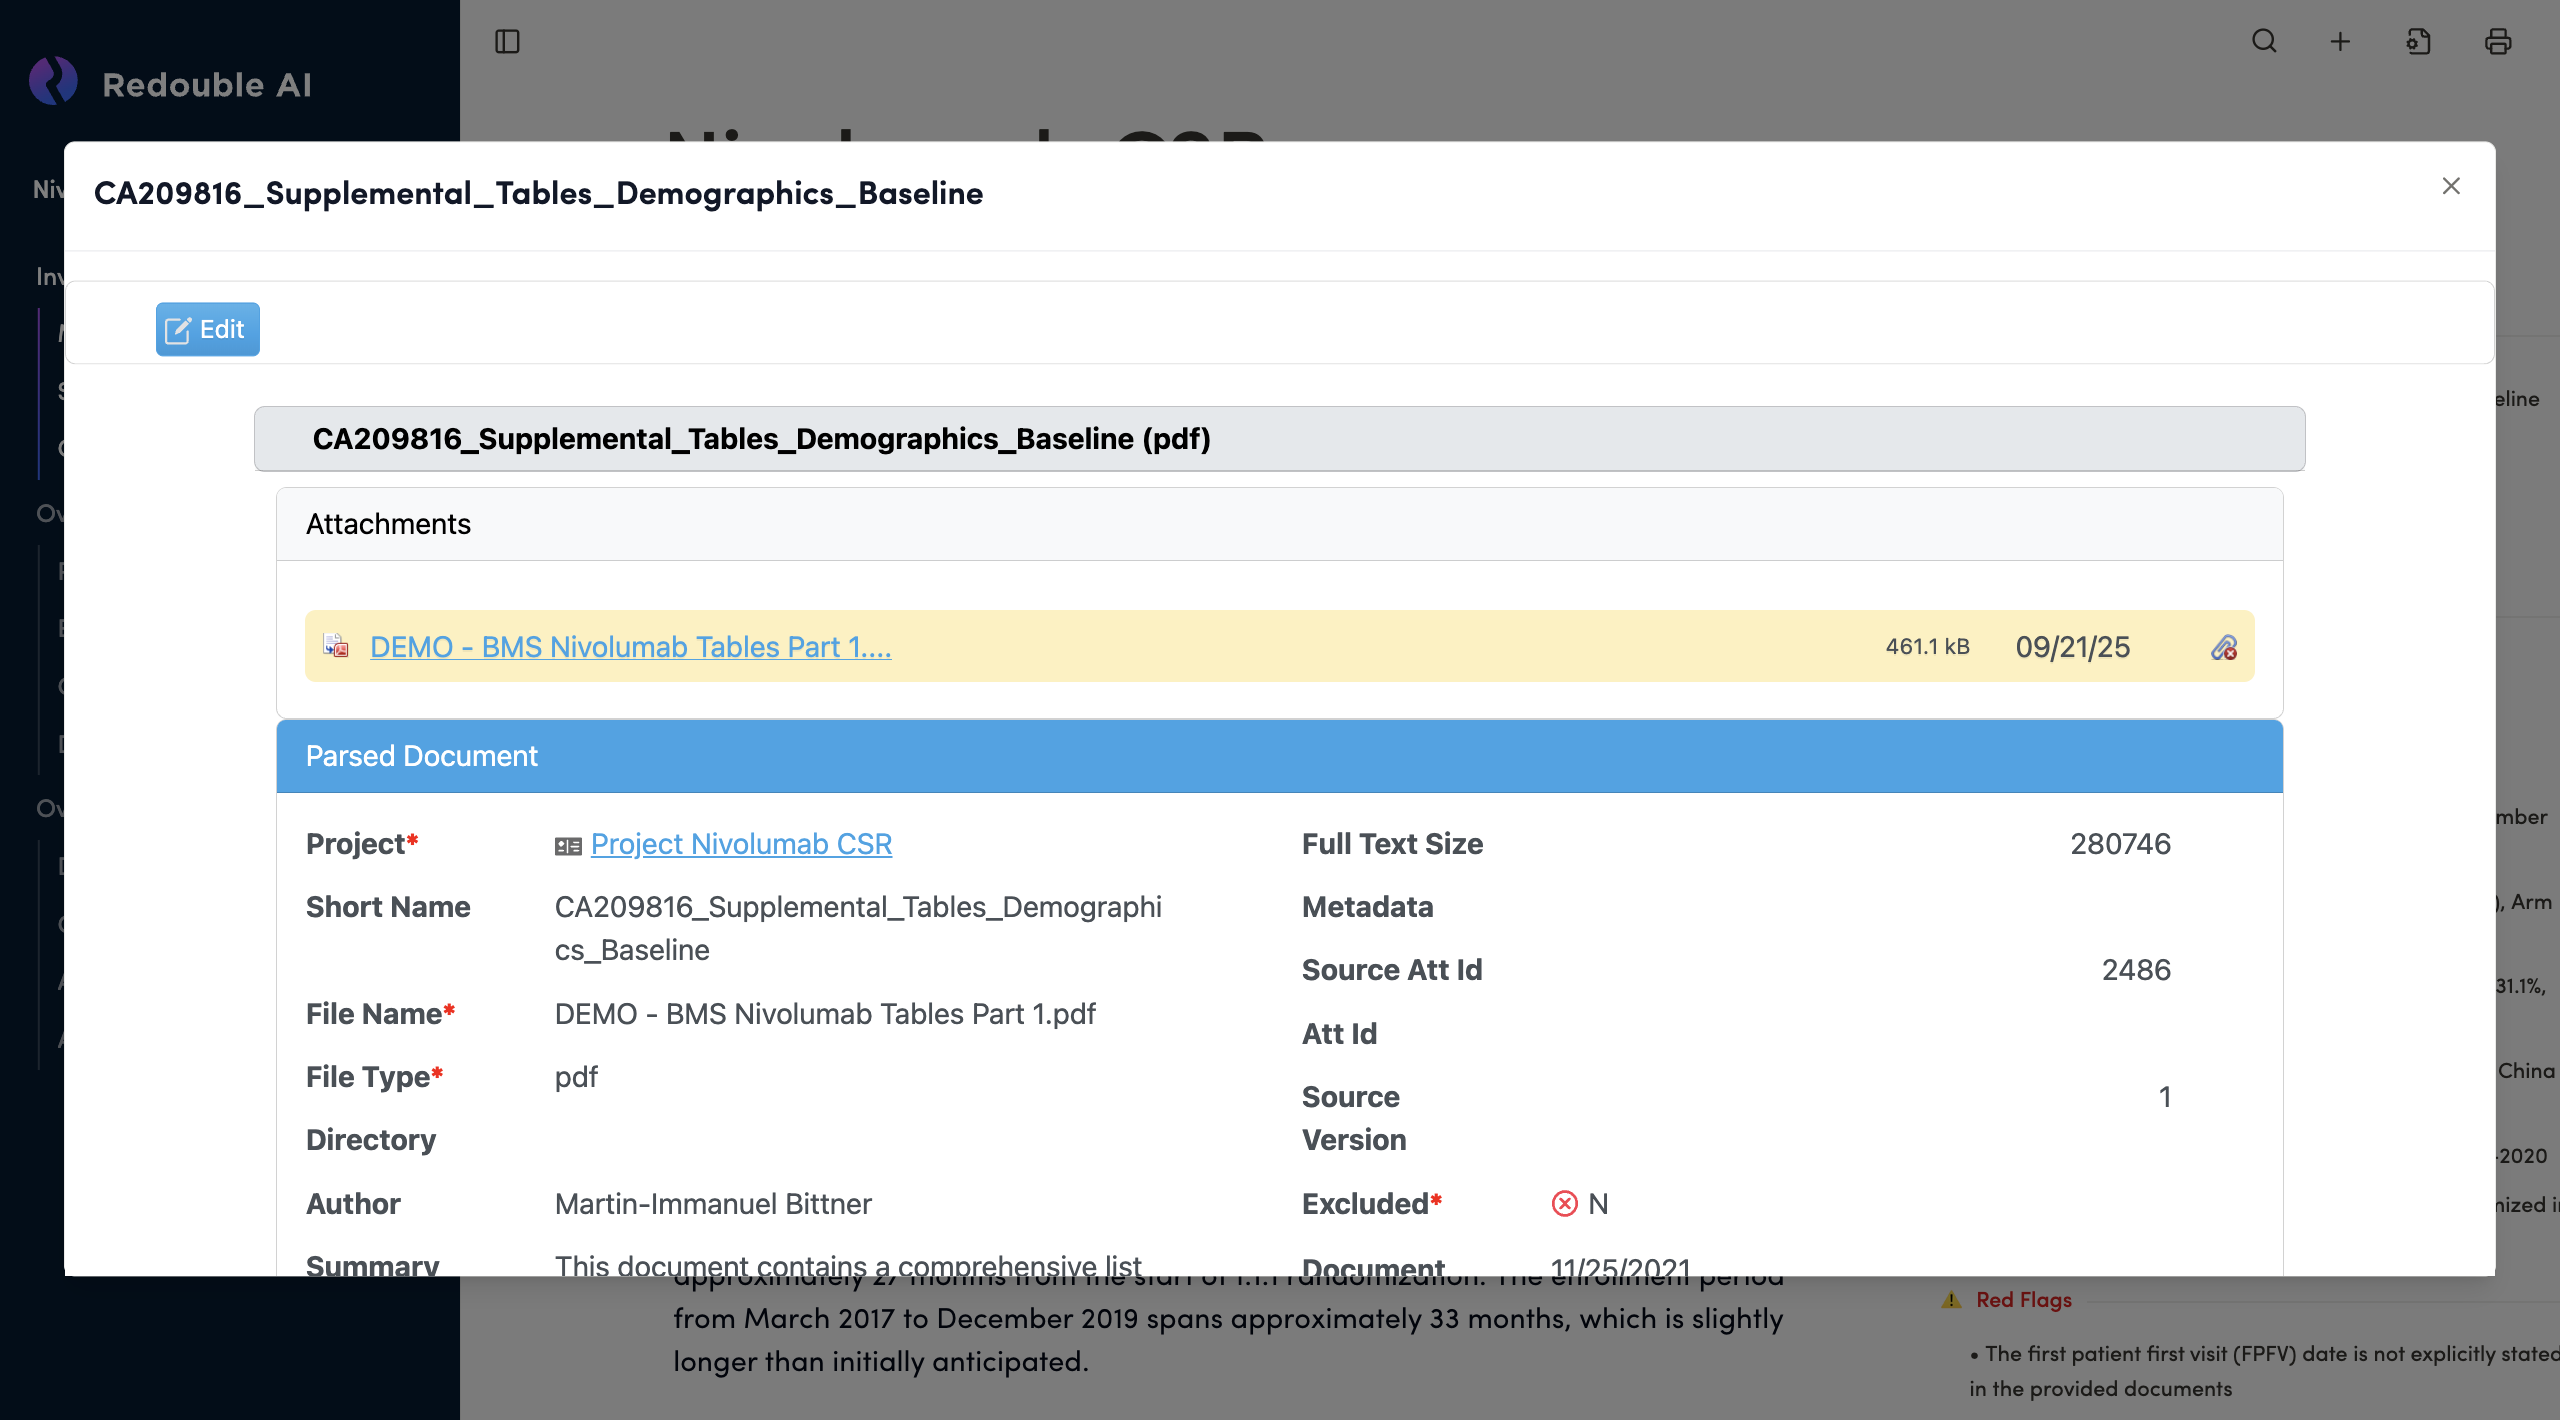
Task: Open the DEMO - BMS Nivolumab Tables attachment link
Action: click(x=630, y=647)
